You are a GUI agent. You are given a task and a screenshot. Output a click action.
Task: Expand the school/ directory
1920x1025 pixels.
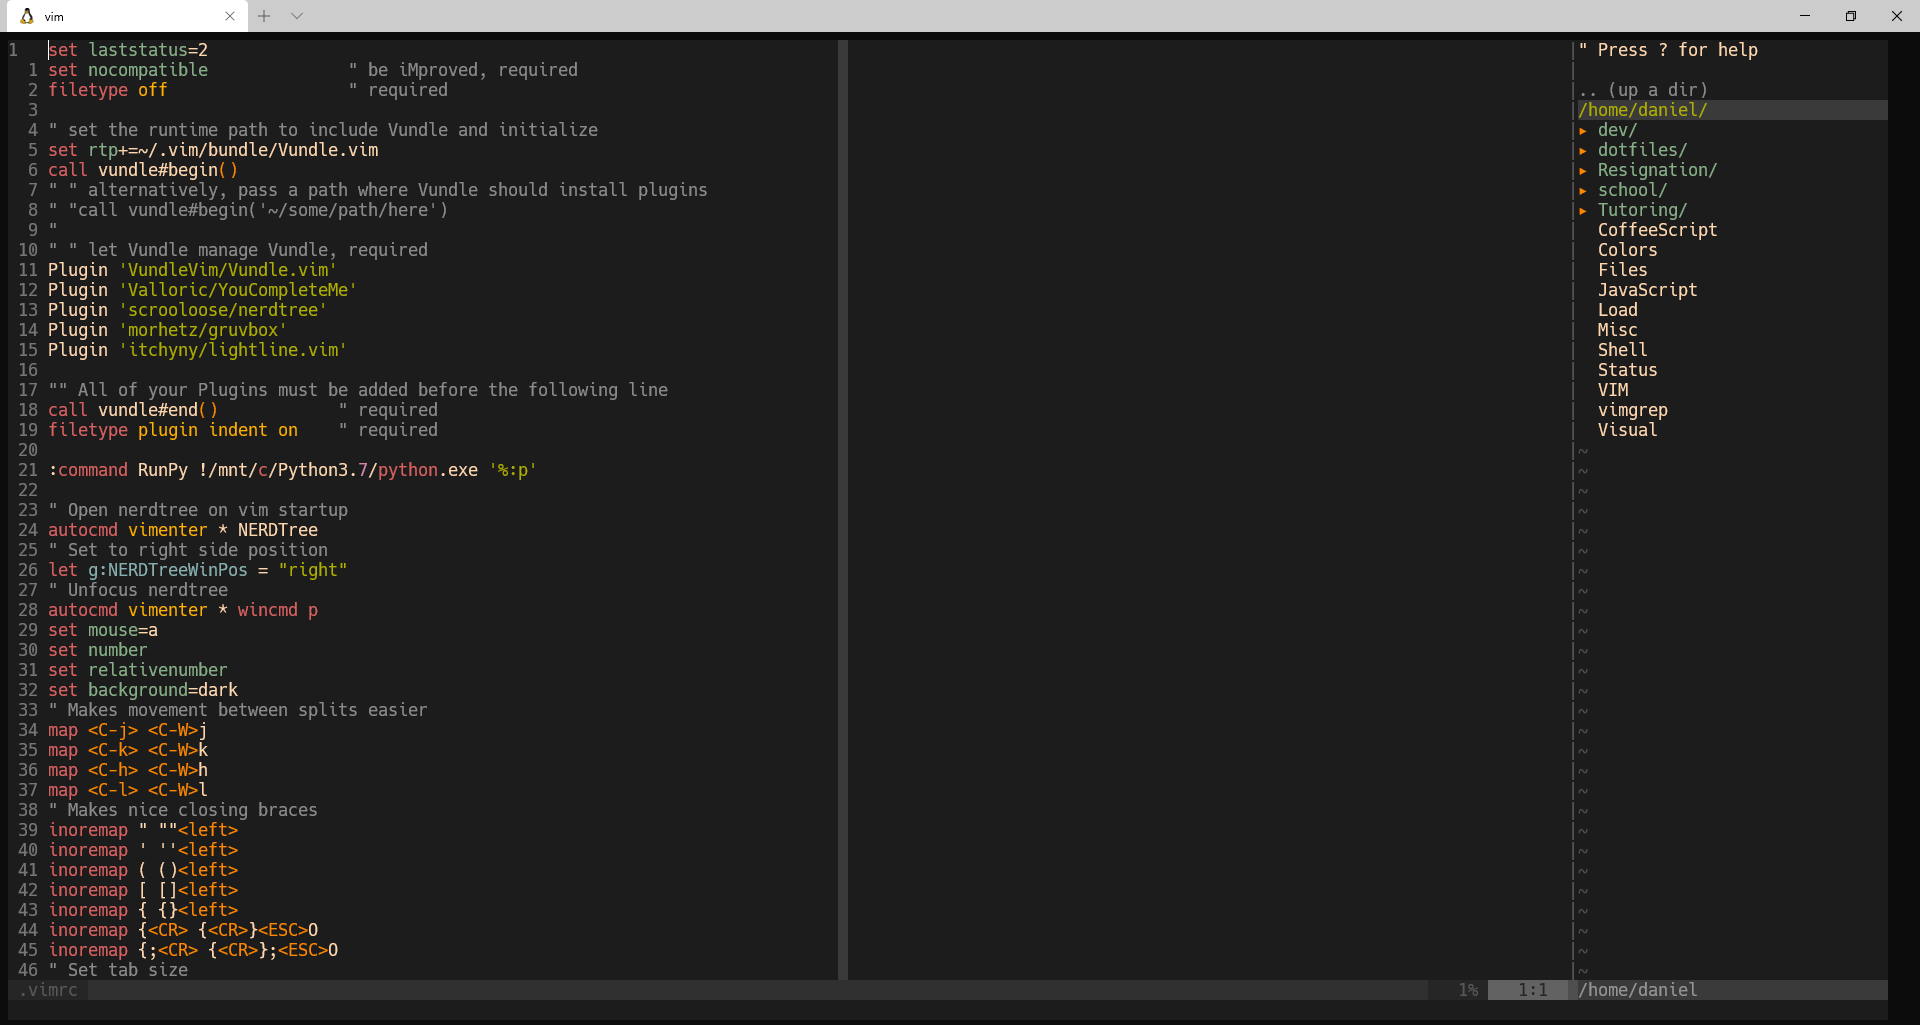(x=1633, y=190)
